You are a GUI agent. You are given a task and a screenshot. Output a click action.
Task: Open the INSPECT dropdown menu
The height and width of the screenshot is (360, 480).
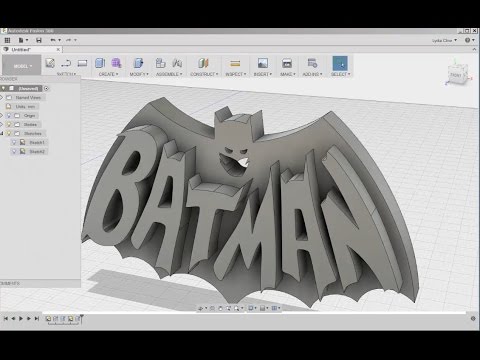(236, 74)
